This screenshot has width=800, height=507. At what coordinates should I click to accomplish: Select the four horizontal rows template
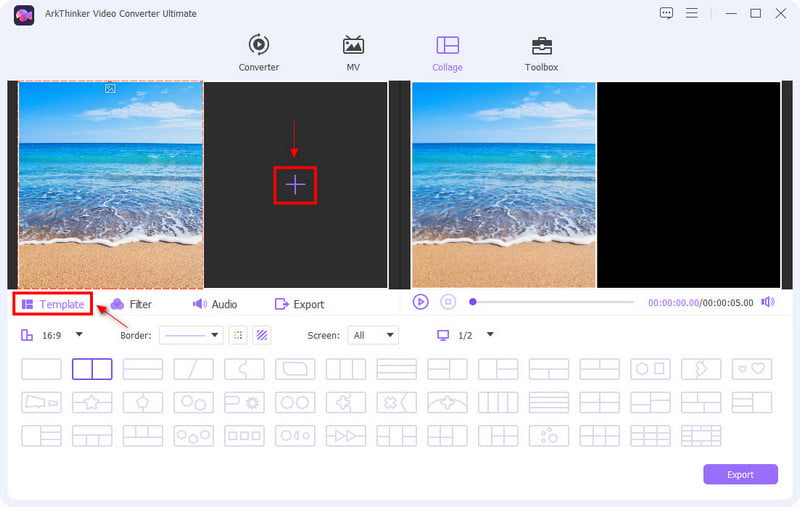[549, 402]
